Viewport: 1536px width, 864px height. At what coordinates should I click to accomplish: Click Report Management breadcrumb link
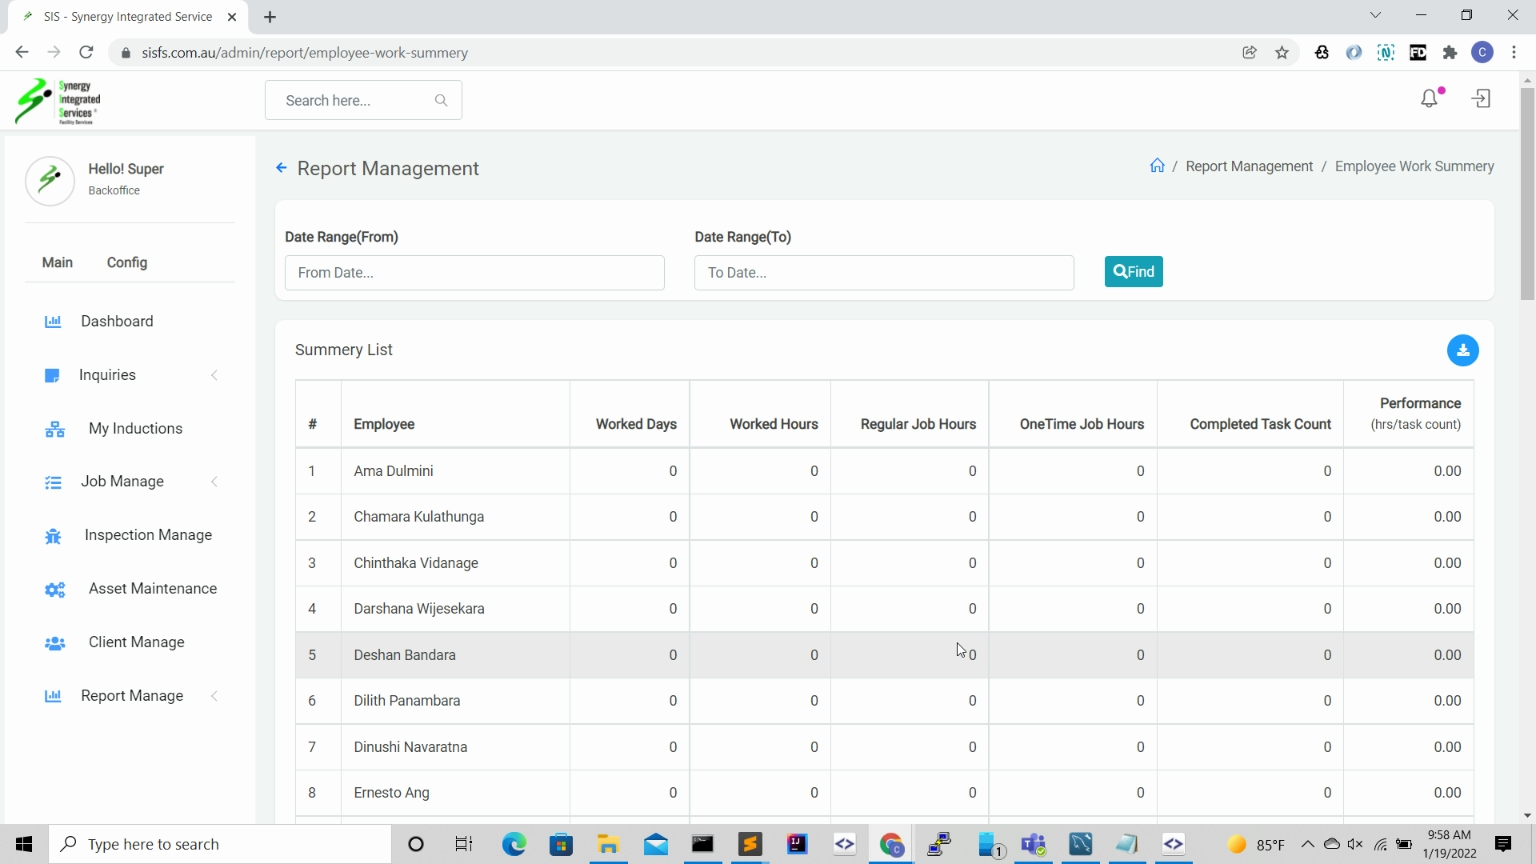click(1249, 166)
